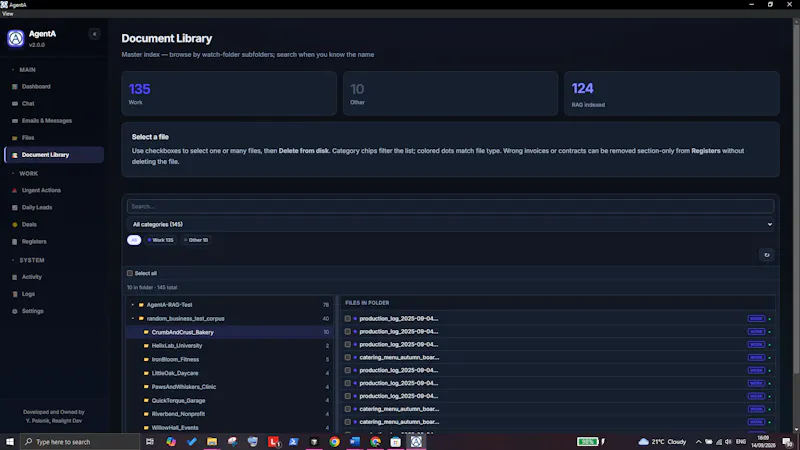Image resolution: width=800 pixels, height=450 pixels.
Task: Open the Windows Start menu
Action: pos(10,442)
